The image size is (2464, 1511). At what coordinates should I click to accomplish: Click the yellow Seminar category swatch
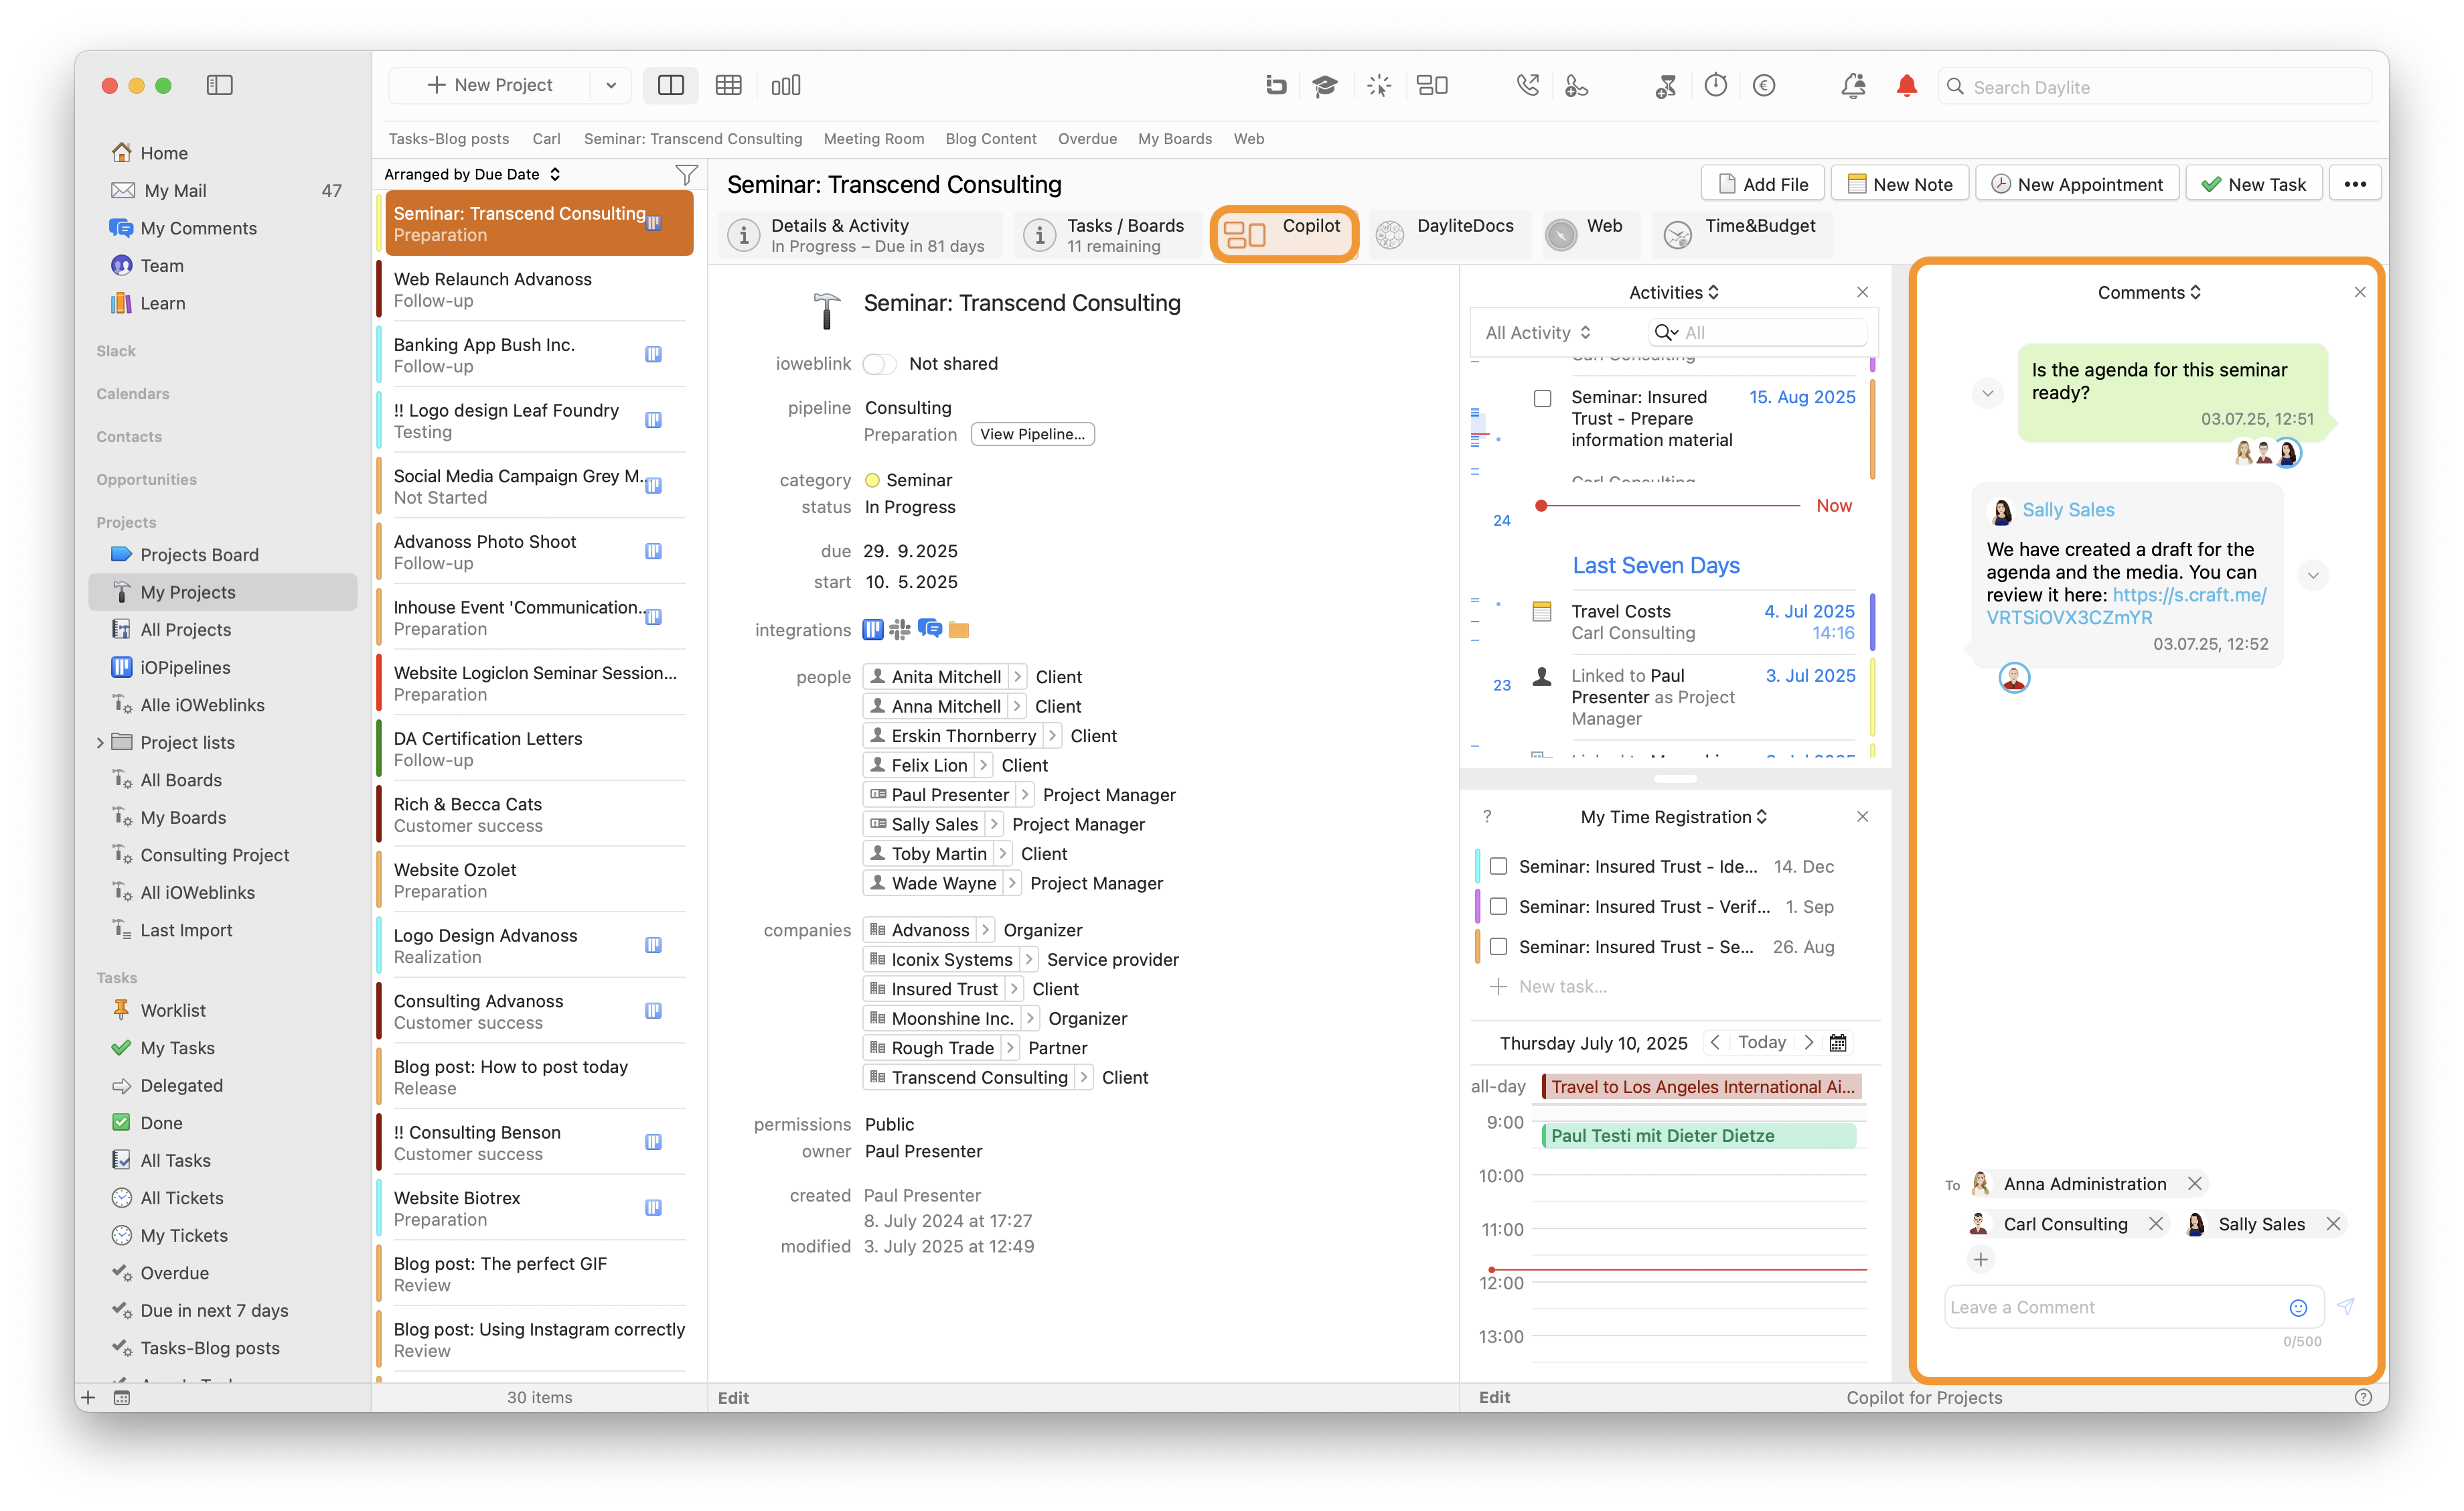pos(872,480)
